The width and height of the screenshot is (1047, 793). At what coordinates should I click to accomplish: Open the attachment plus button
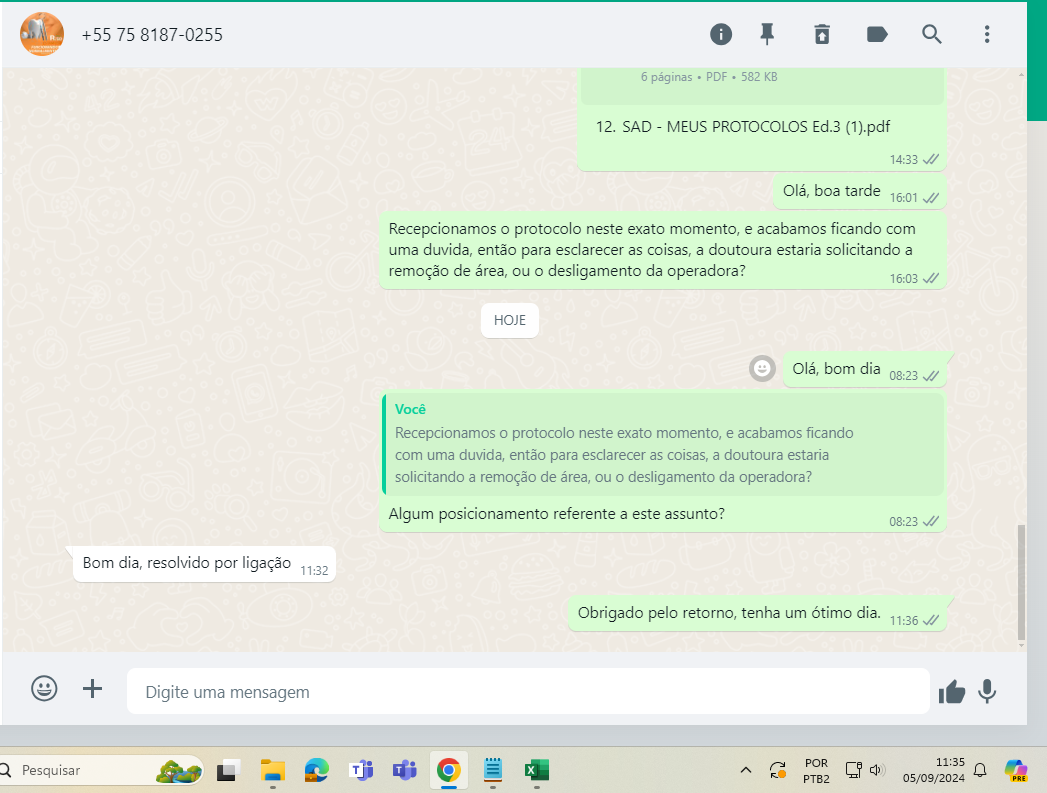pyautogui.click(x=92, y=688)
